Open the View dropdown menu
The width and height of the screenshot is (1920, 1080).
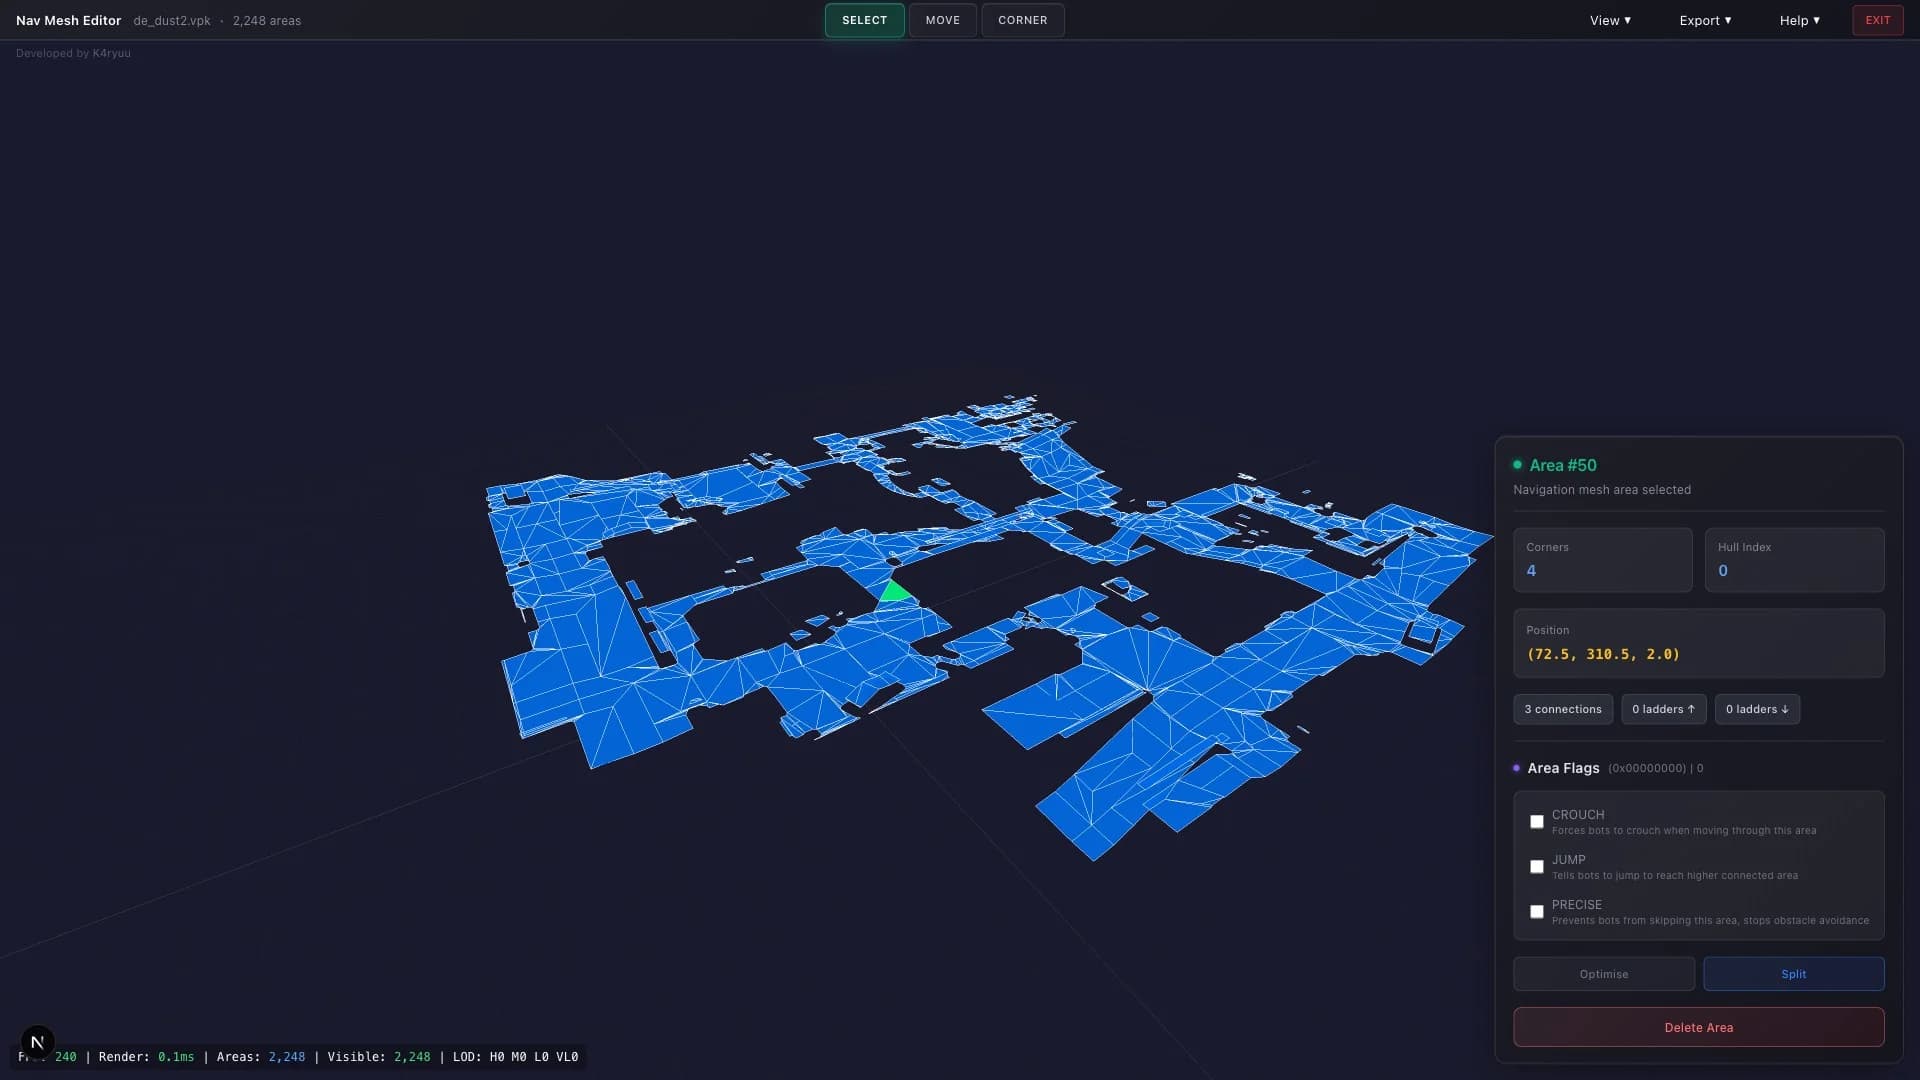[x=1610, y=20]
